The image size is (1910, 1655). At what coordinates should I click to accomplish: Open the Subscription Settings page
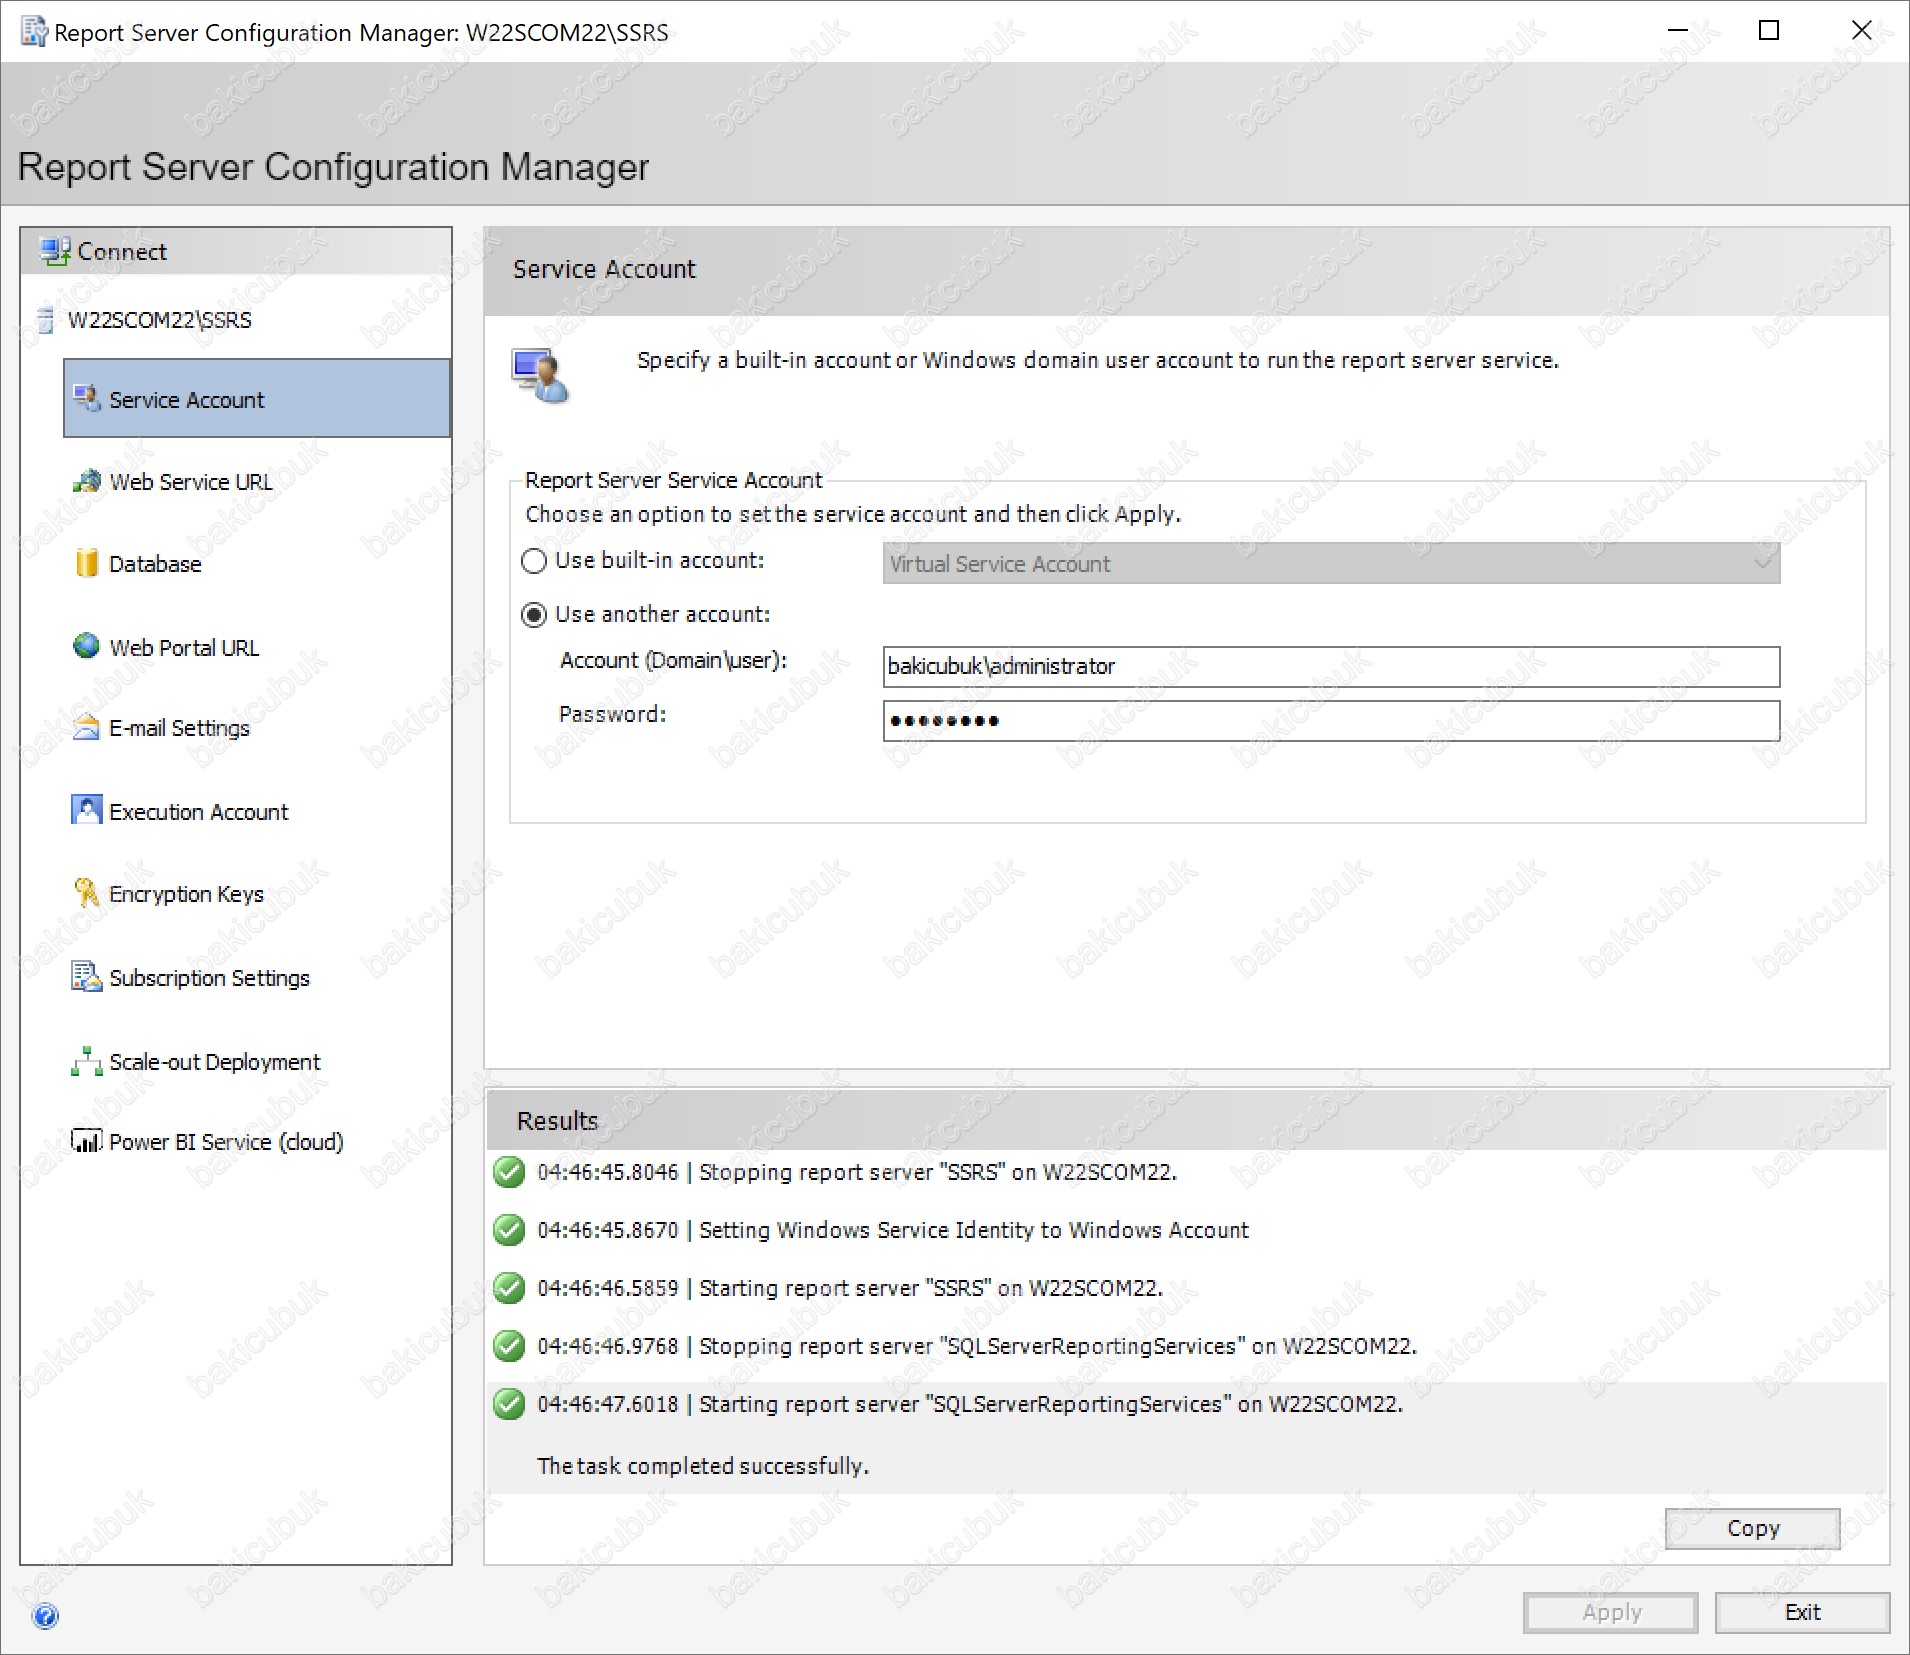[209, 978]
